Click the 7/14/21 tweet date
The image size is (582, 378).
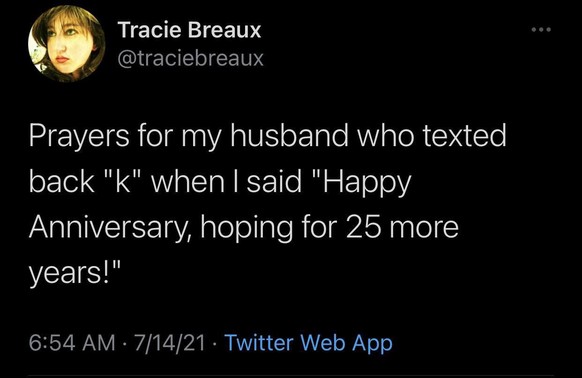[x=170, y=342]
